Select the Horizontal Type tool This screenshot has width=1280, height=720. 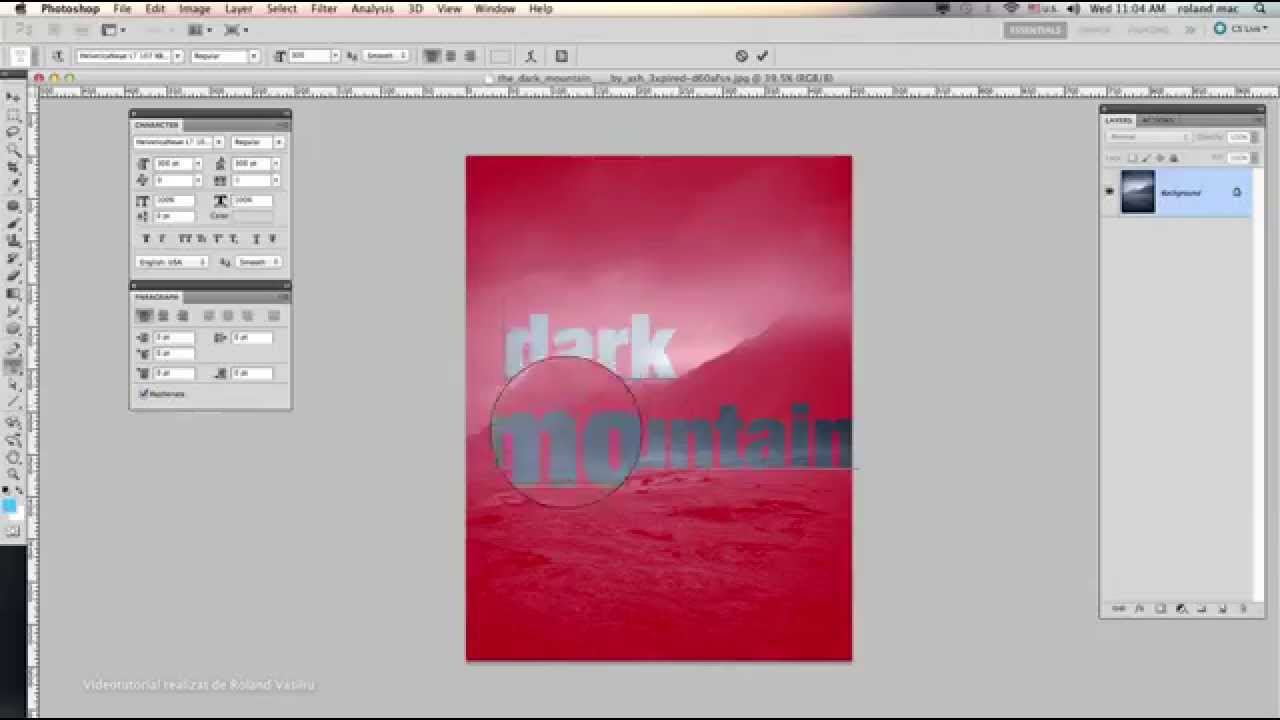pos(13,367)
